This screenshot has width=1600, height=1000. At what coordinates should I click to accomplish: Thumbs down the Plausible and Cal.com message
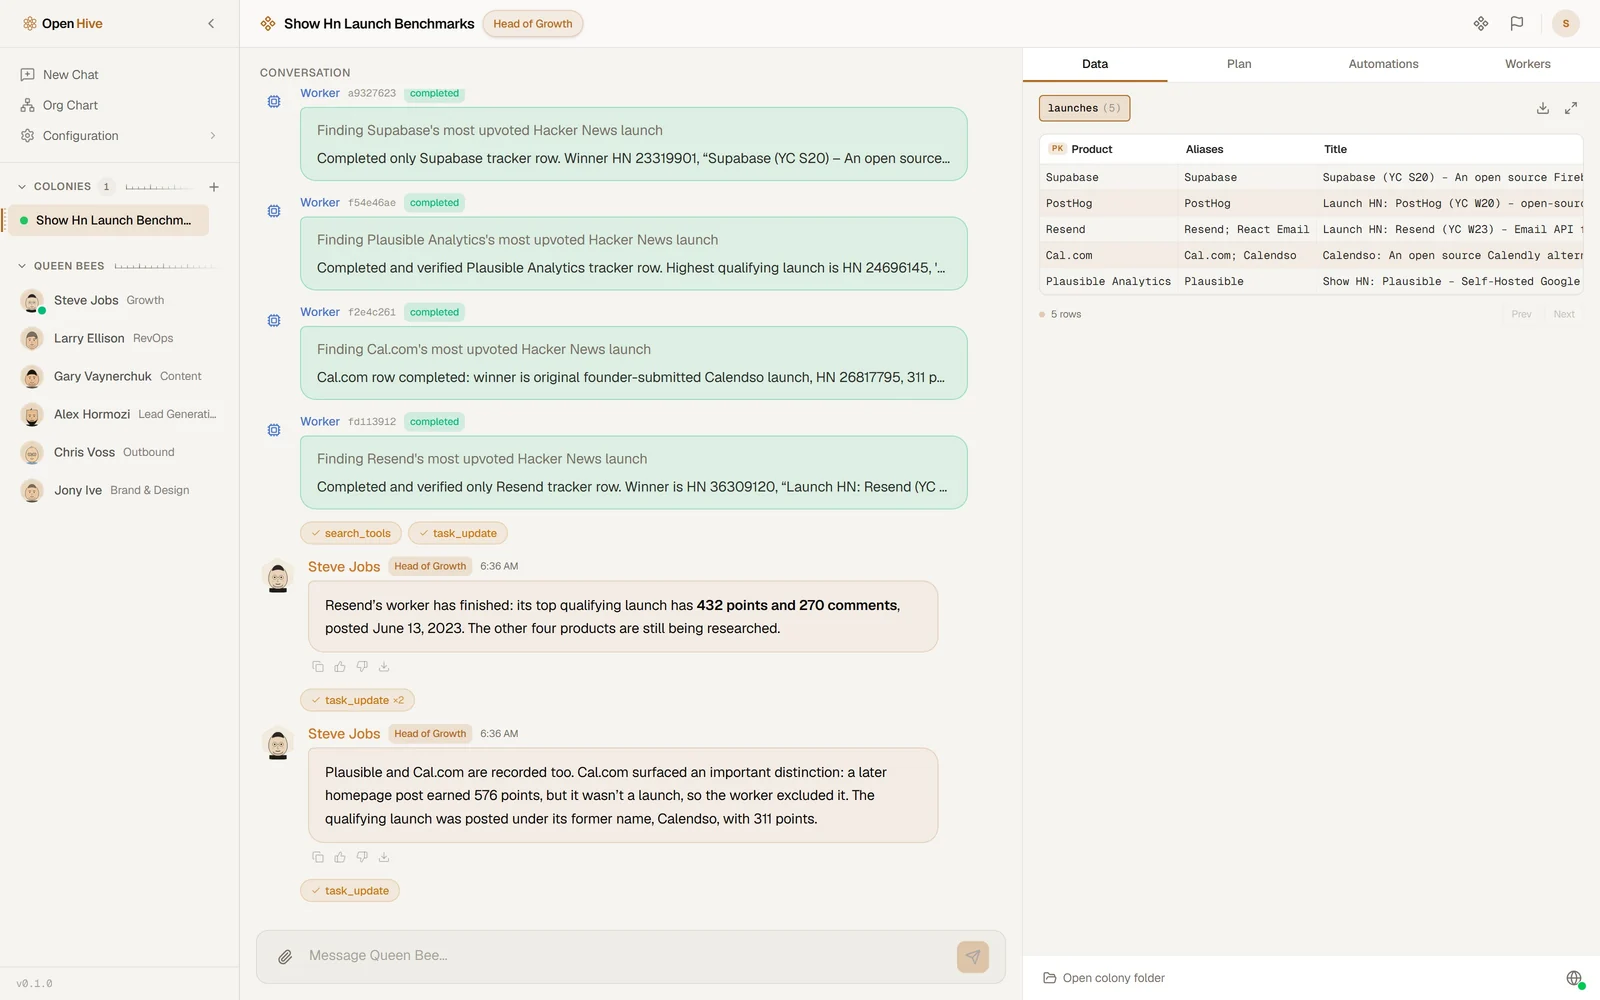[362, 857]
